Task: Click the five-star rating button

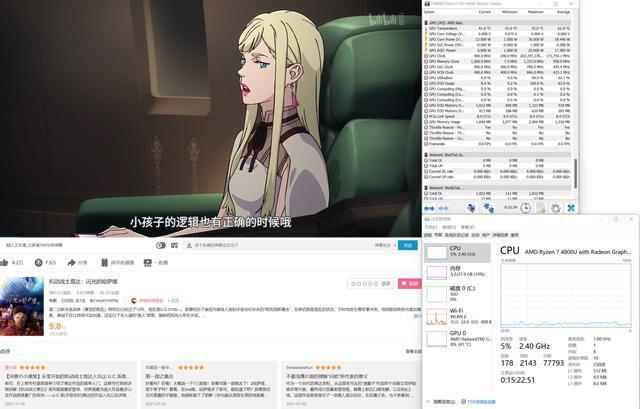Action: click(x=370, y=283)
